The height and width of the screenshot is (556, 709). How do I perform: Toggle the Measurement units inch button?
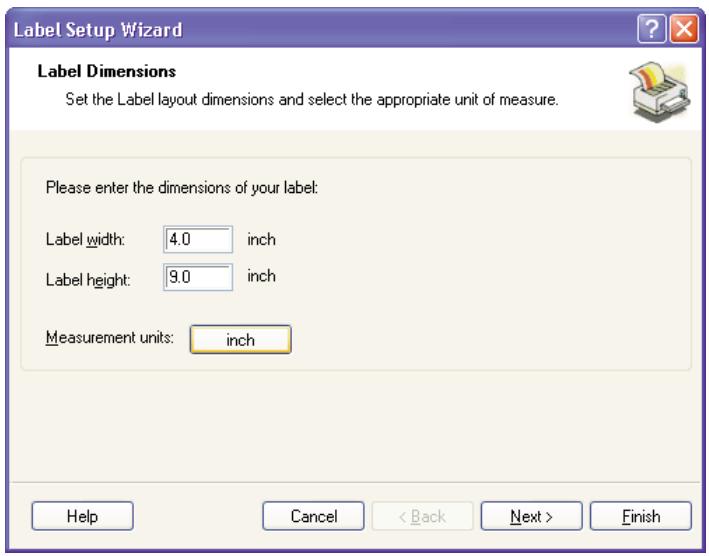click(240, 340)
